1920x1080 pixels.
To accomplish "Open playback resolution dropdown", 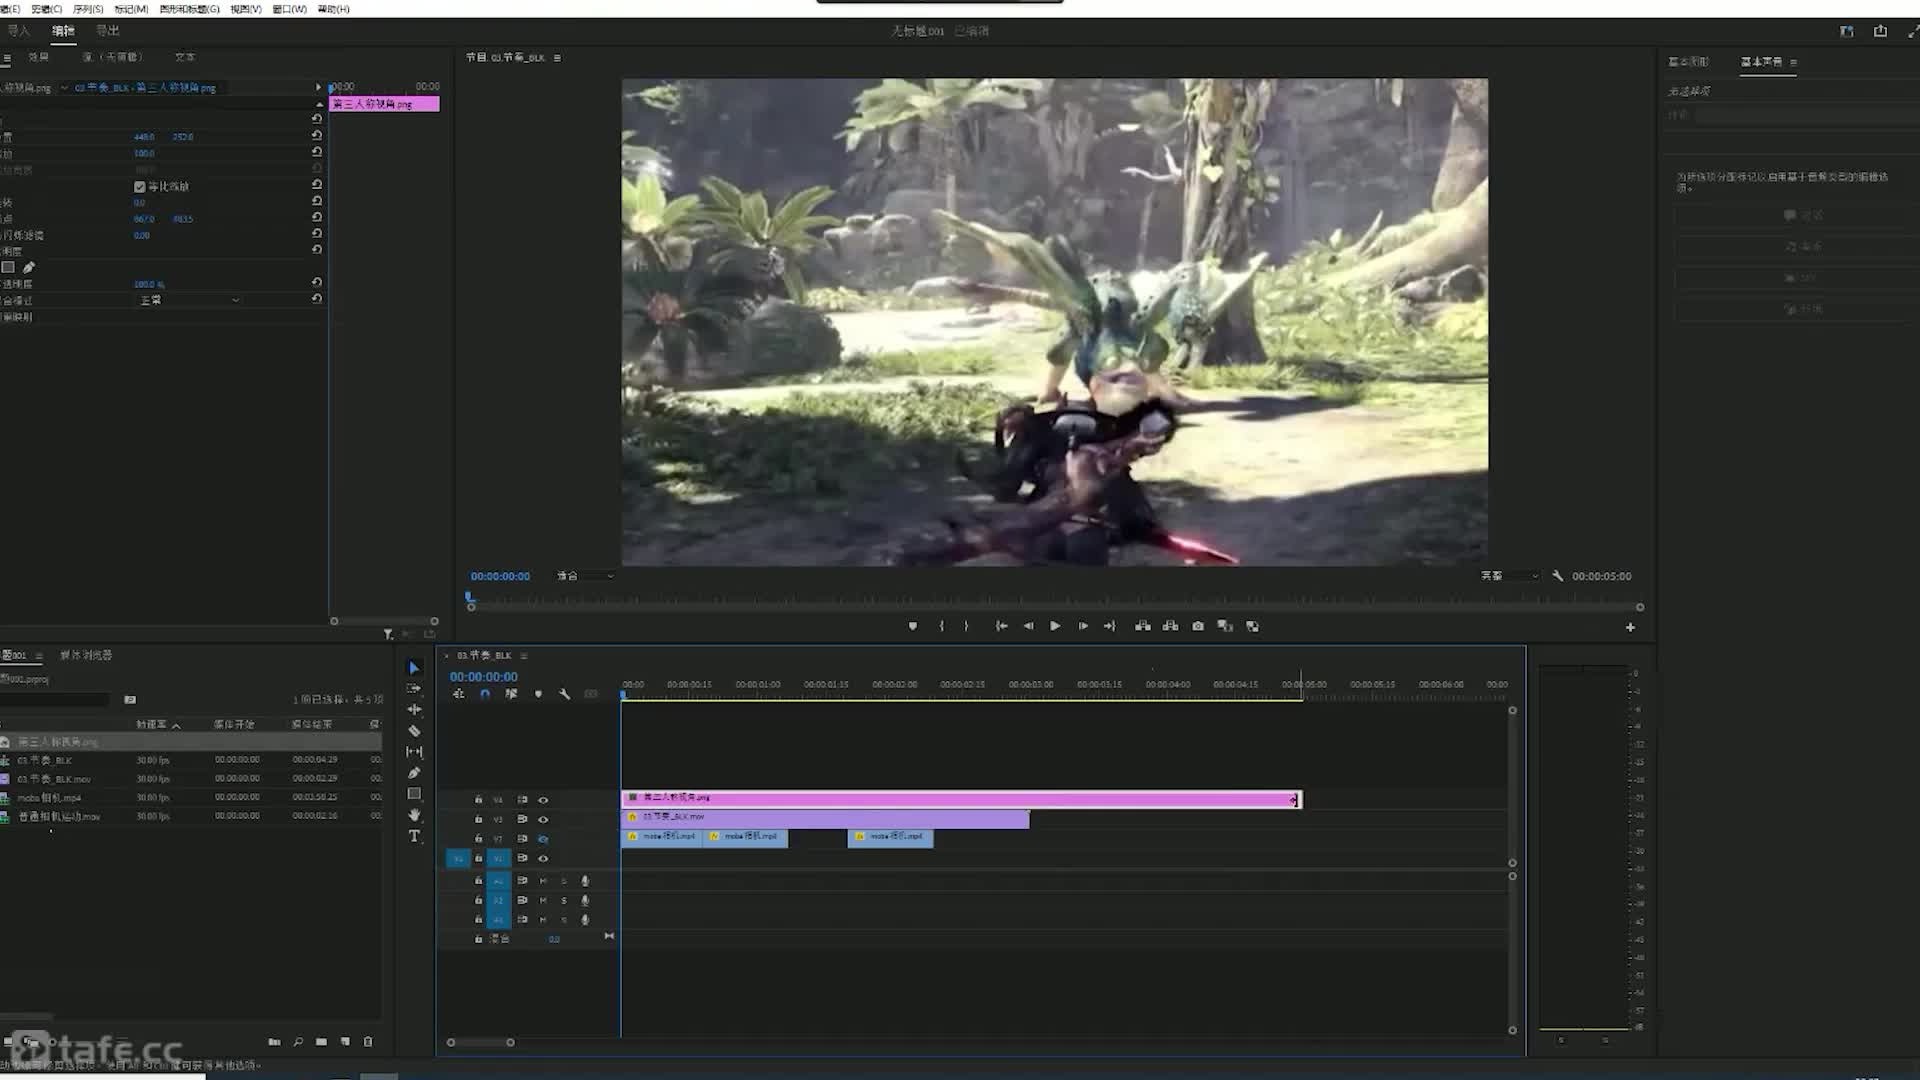I will 1510,576.
